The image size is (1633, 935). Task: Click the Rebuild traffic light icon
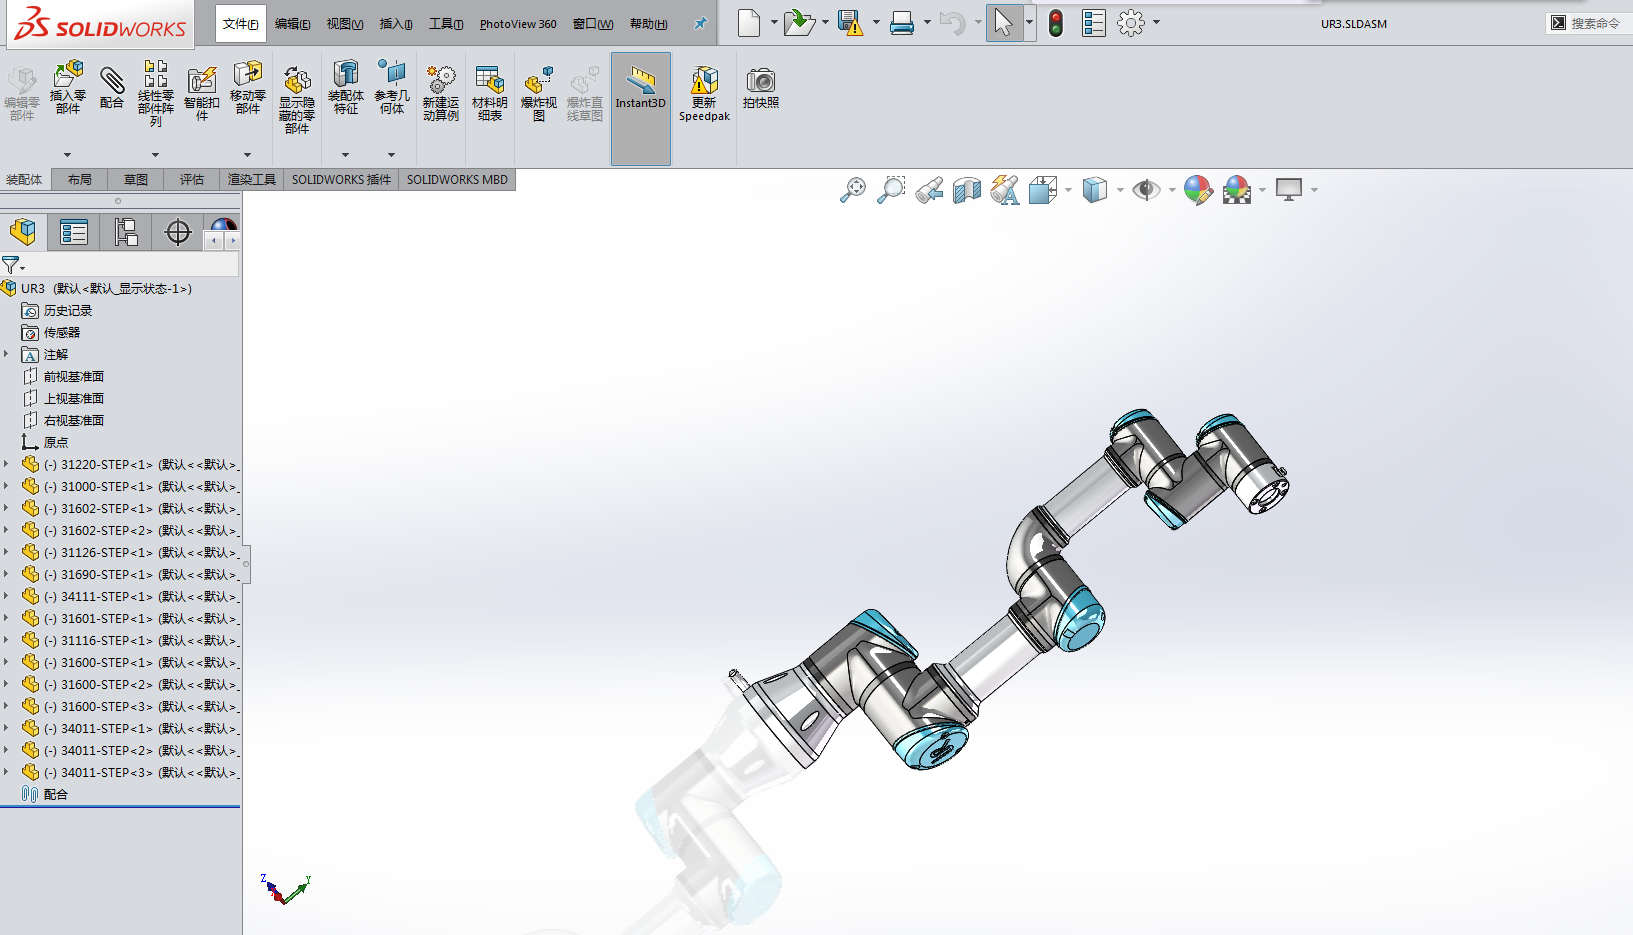pos(1056,23)
